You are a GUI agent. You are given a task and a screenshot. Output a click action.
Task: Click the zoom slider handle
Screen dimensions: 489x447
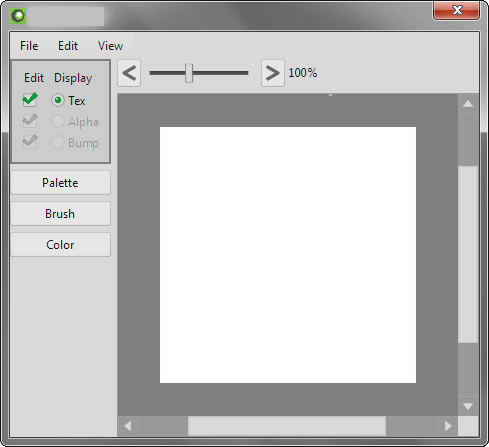(189, 73)
